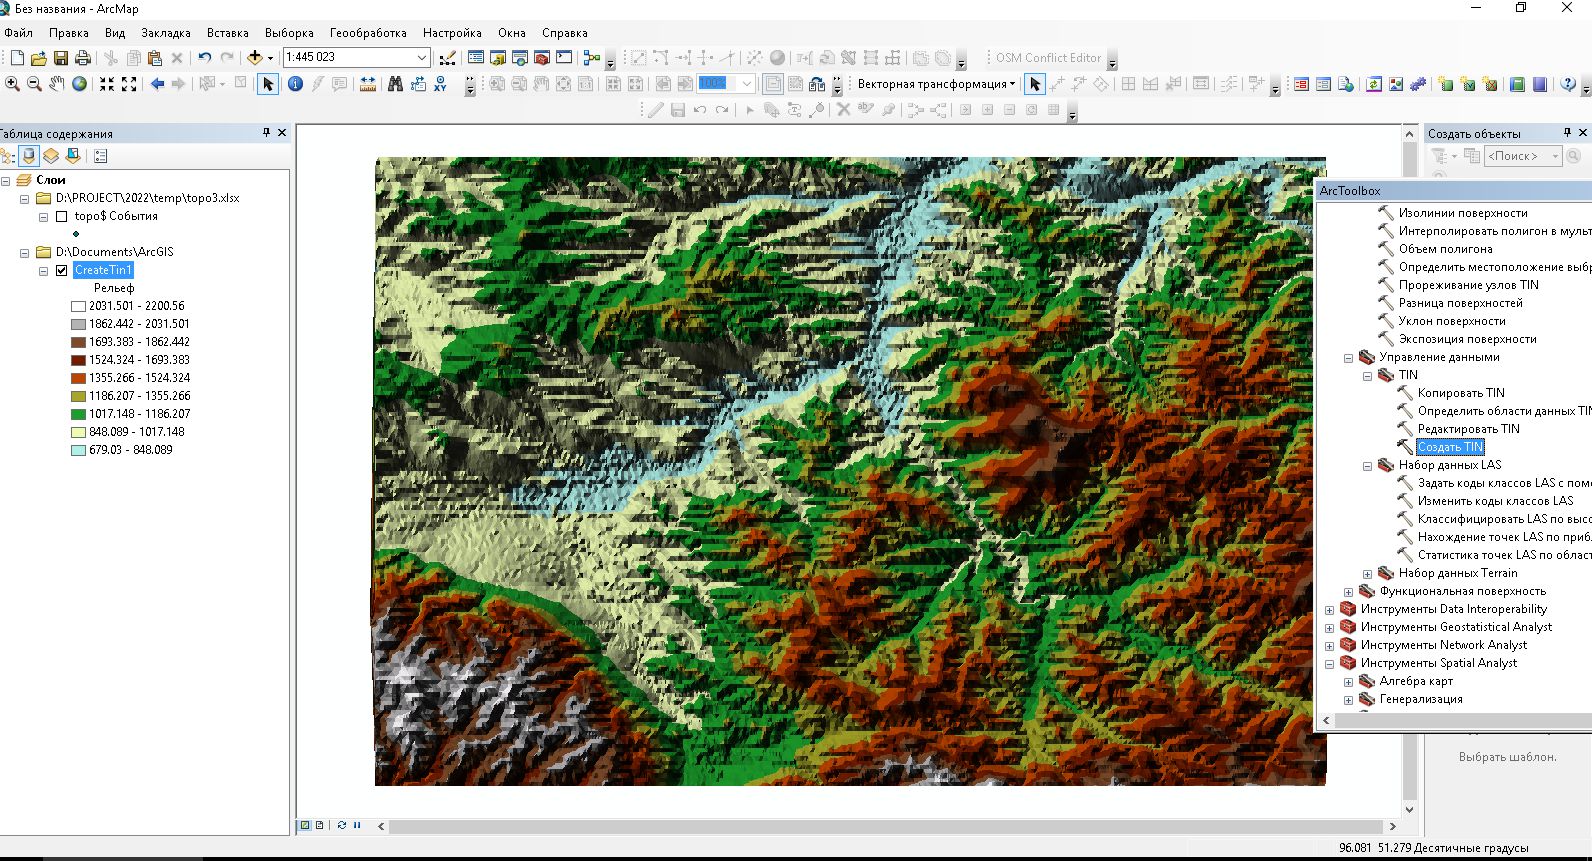1592x861 pixels.
Task: Enable the topo$ События layer checkbox
Action: click(62, 216)
